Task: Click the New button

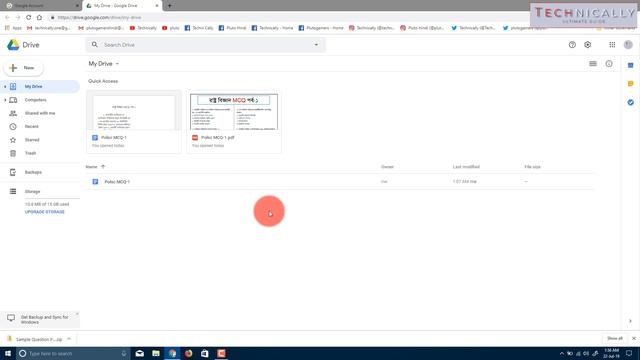Action: click(x=24, y=68)
